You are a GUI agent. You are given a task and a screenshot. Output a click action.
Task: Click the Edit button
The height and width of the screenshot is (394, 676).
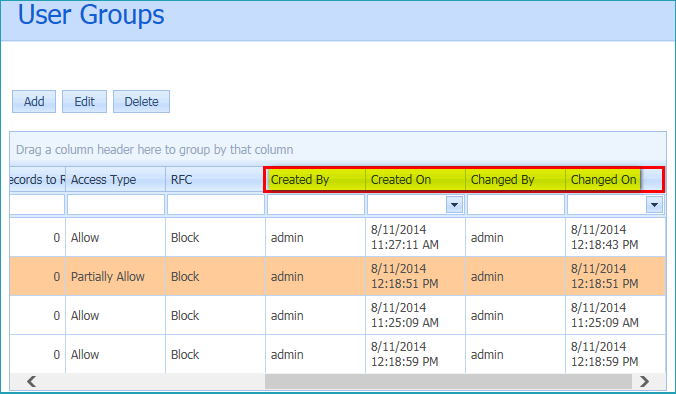[84, 102]
